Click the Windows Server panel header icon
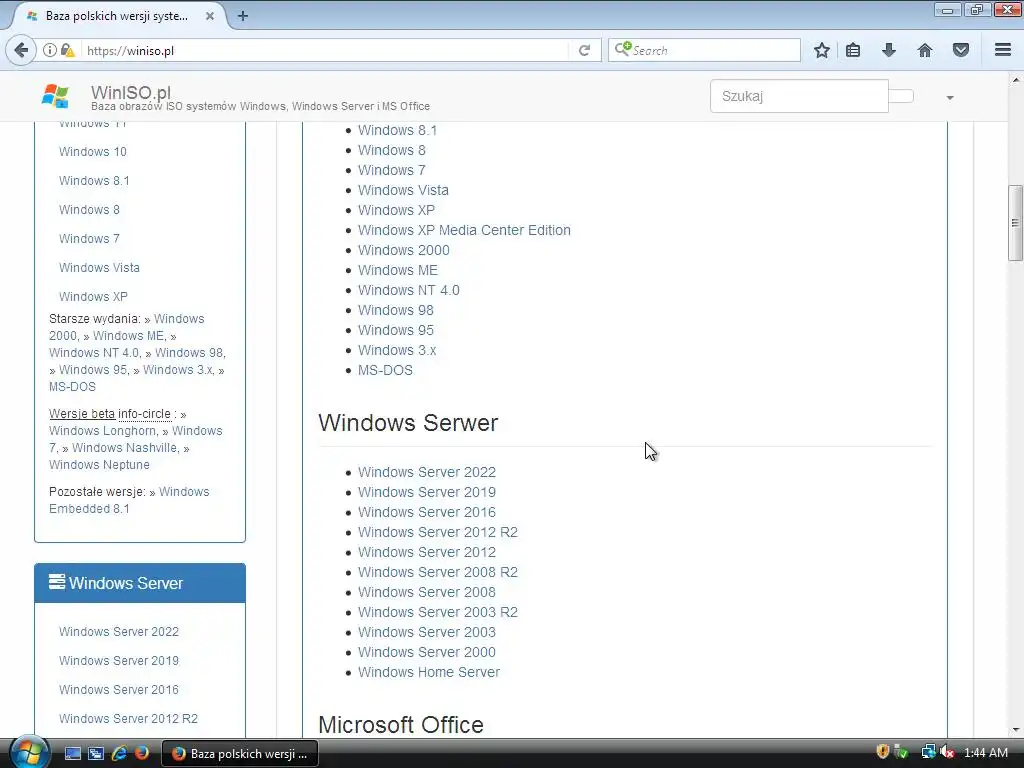 point(57,581)
